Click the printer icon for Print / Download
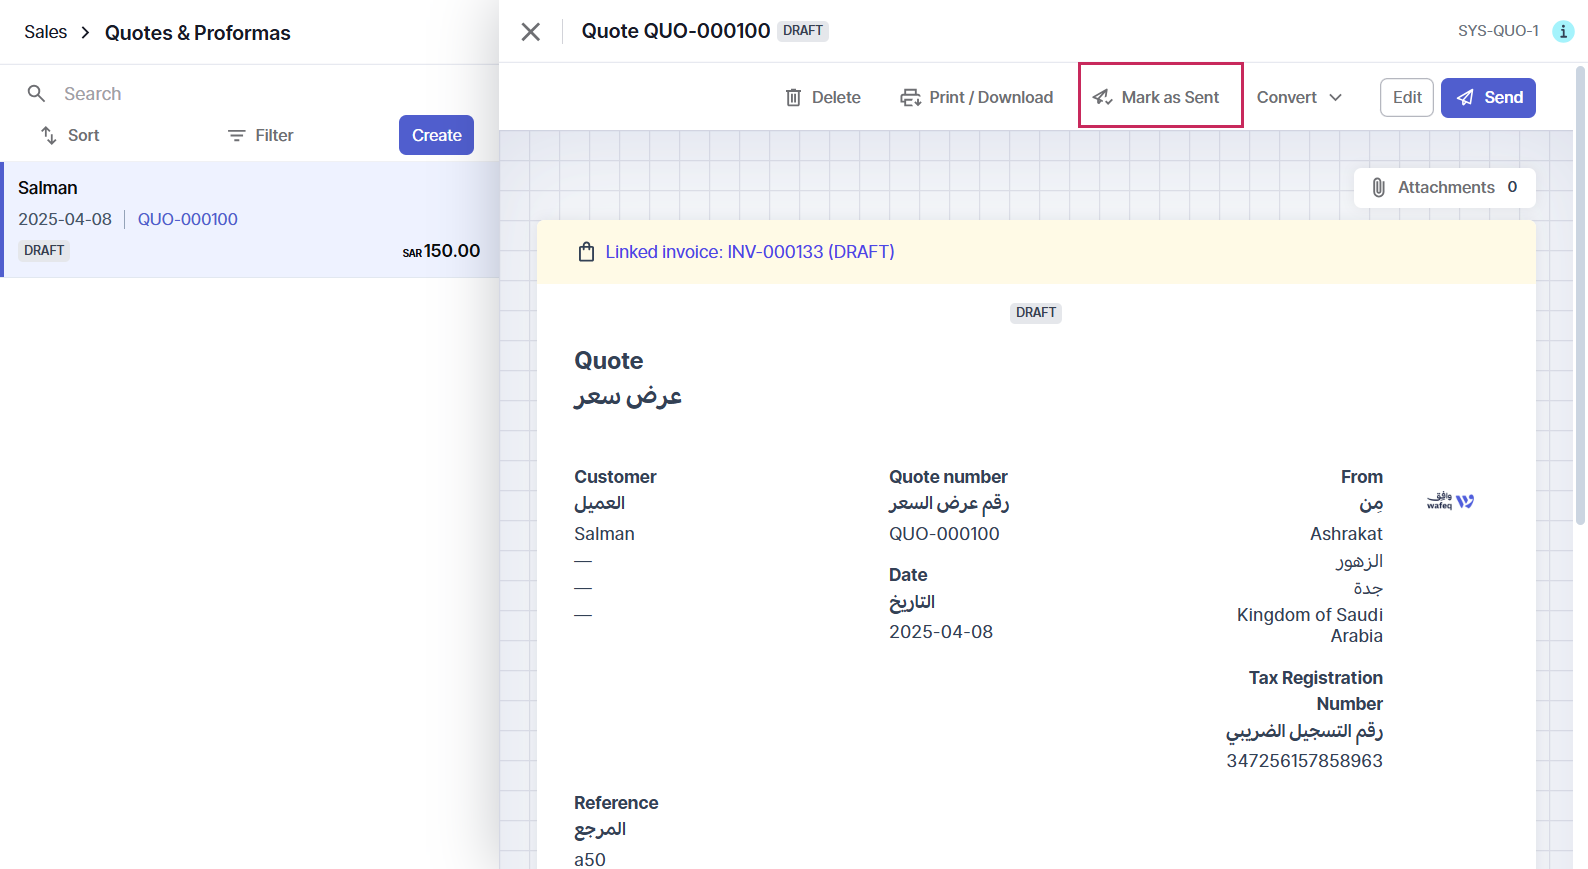The height and width of the screenshot is (869, 1588). (910, 98)
